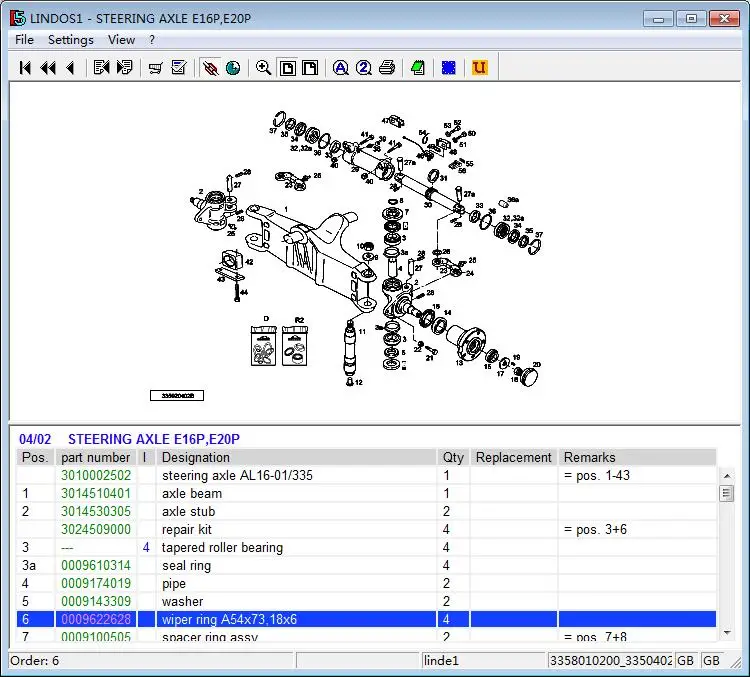Image resolution: width=750 pixels, height=677 pixels.
Task: Click the search 2 magnifier icon
Action: point(364,68)
